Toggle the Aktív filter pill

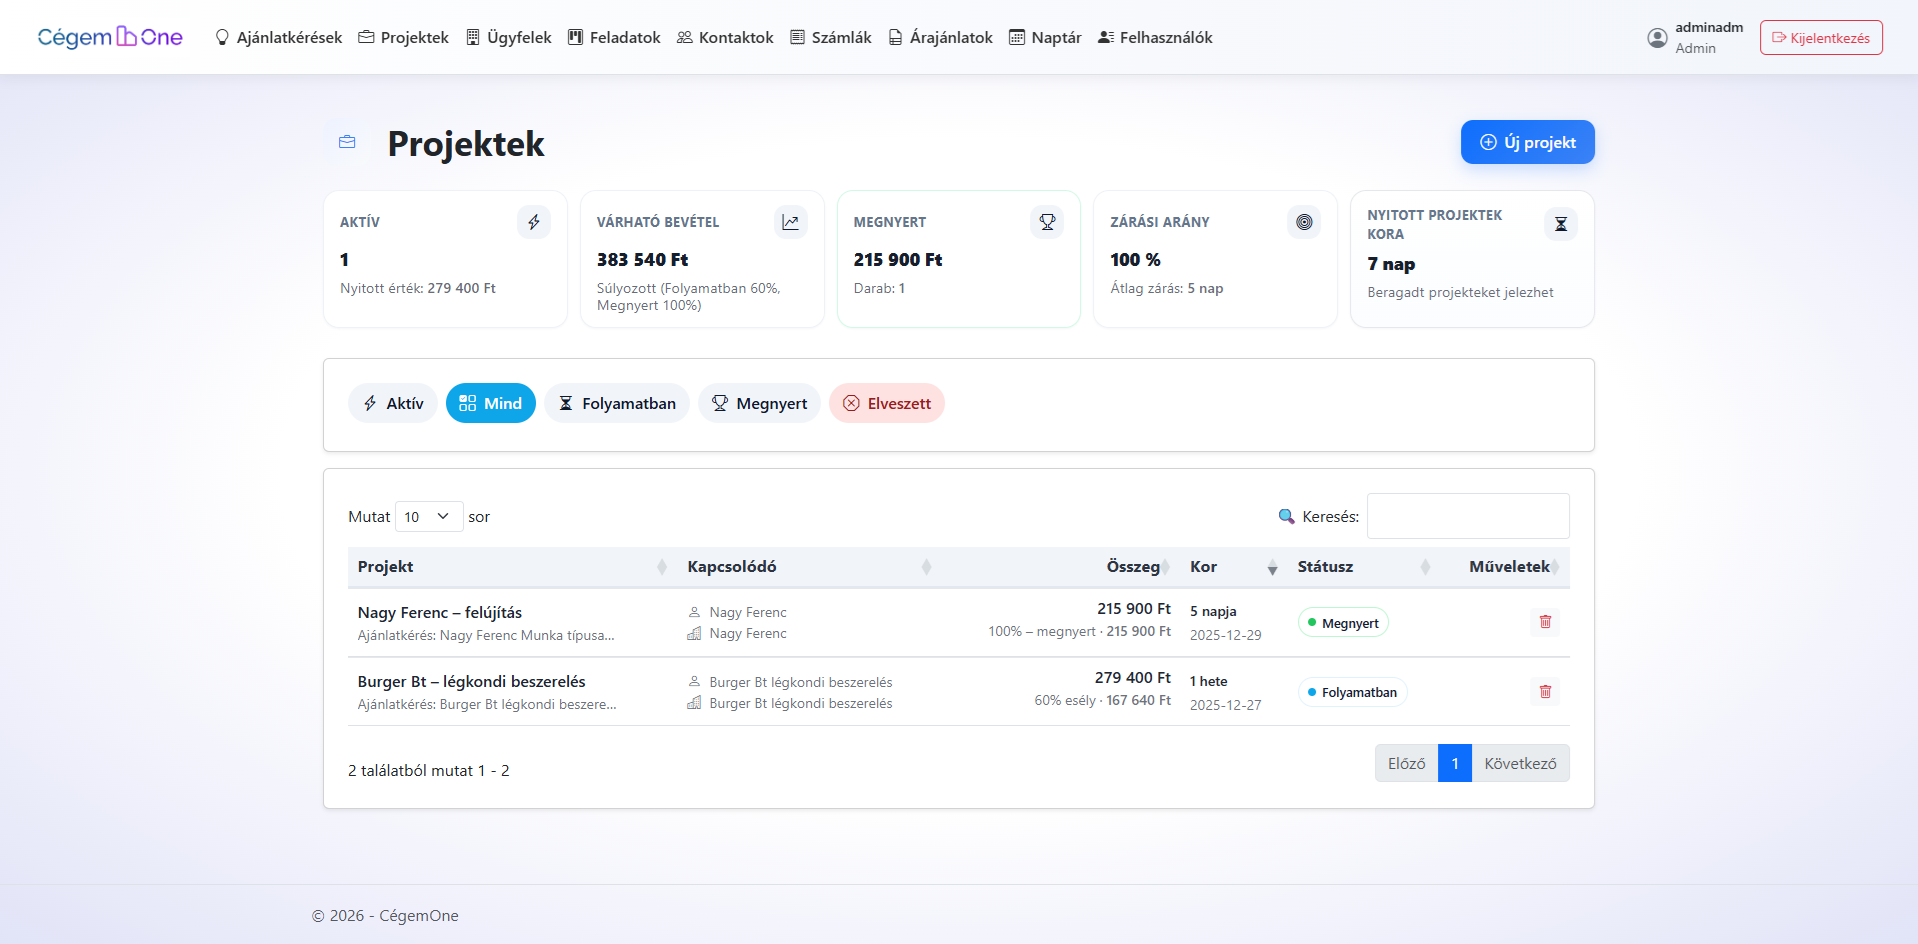pyautogui.click(x=392, y=403)
